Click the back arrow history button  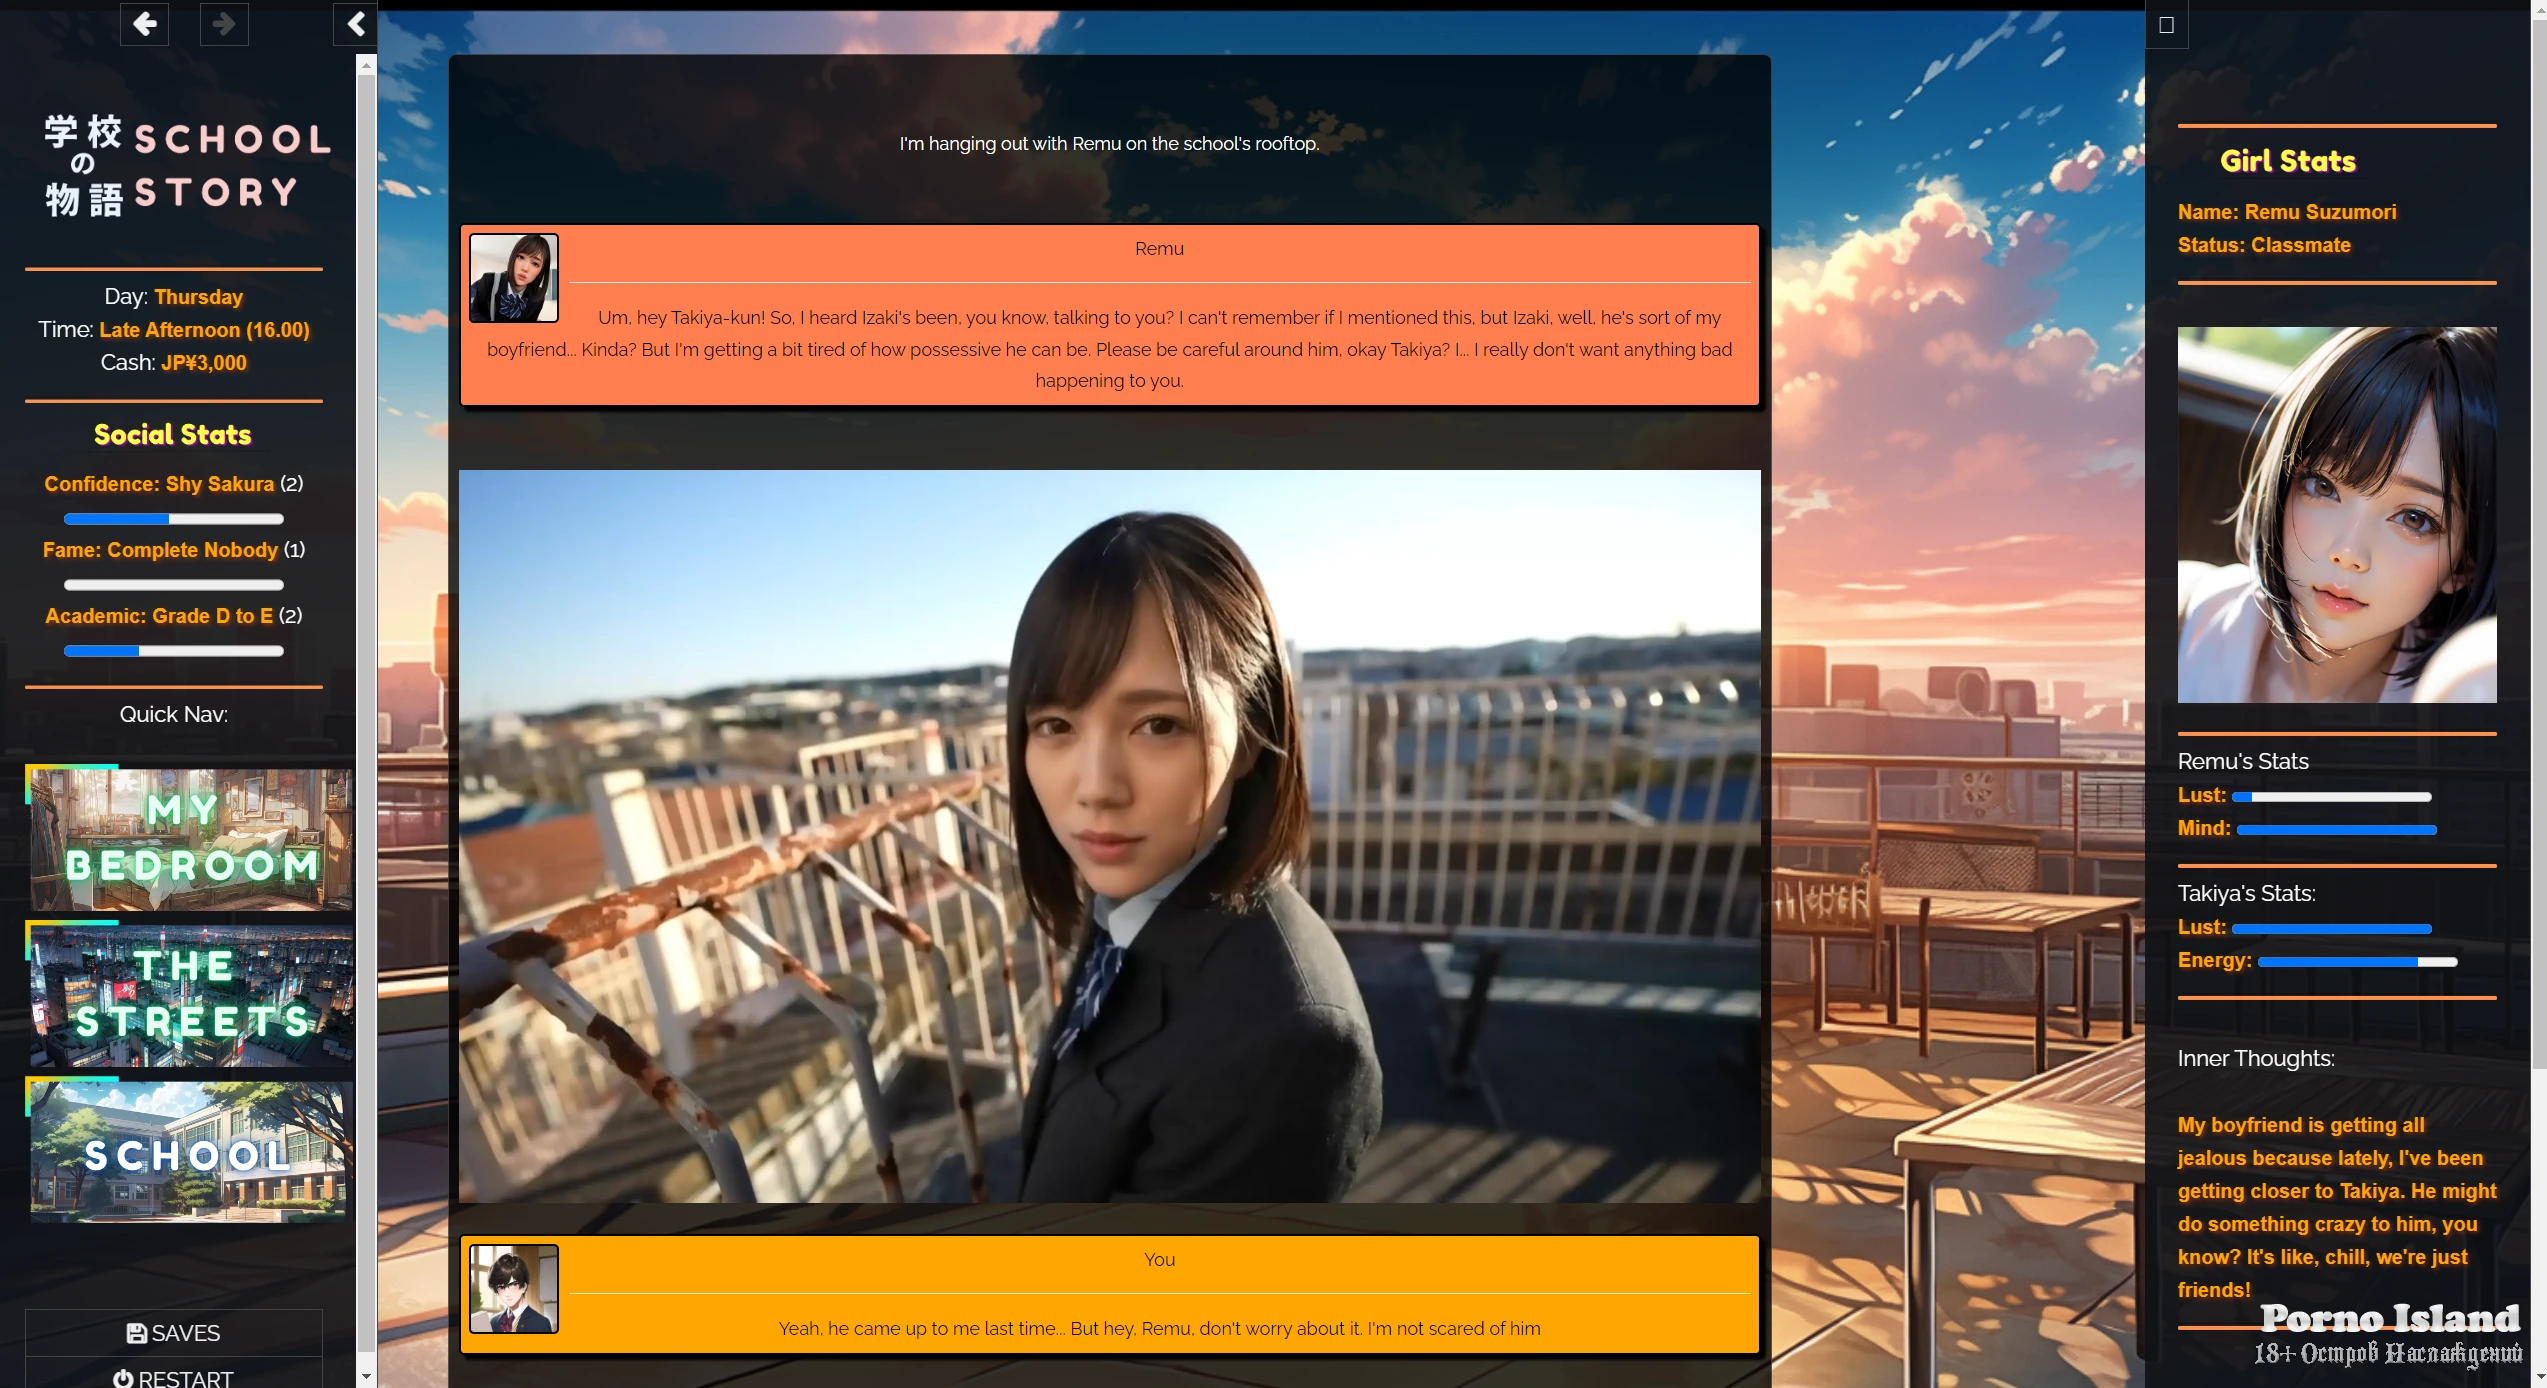[x=144, y=24]
